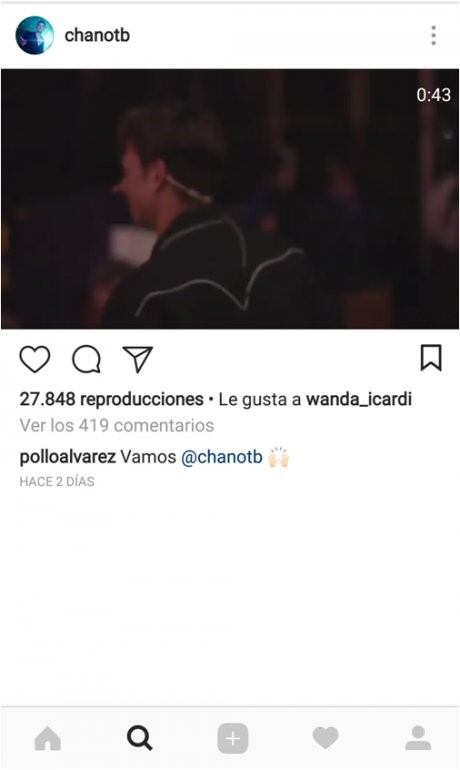This screenshot has height=770, width=460.
Task: Tap the chanotb username header
Action: (x=97, y=35)
